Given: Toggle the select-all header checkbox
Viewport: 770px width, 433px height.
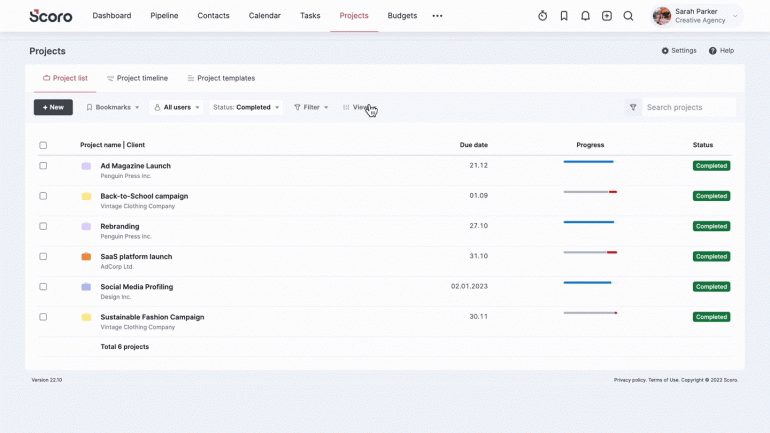Looking at the screenshot, I should [43, 145].
